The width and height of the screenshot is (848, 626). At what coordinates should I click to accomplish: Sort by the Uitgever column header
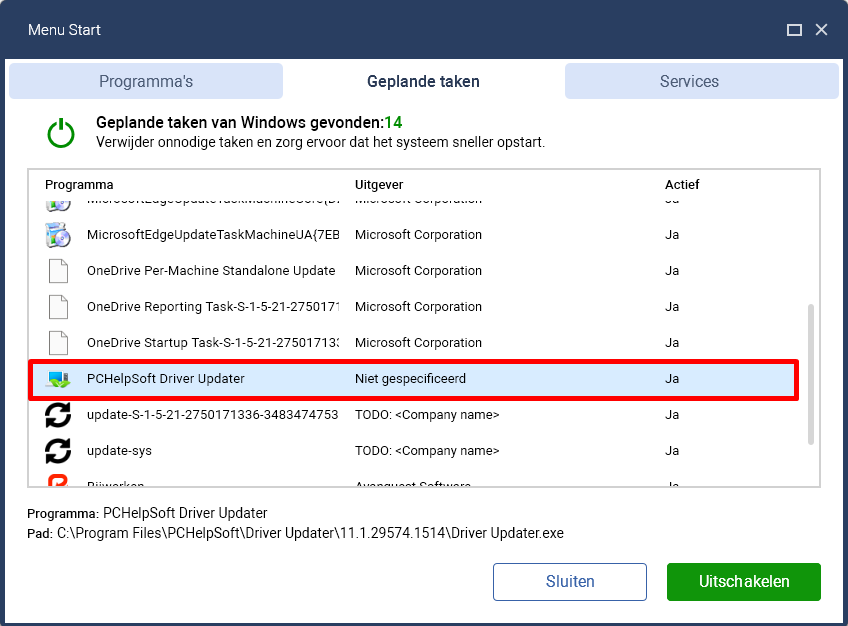[379, 185]
